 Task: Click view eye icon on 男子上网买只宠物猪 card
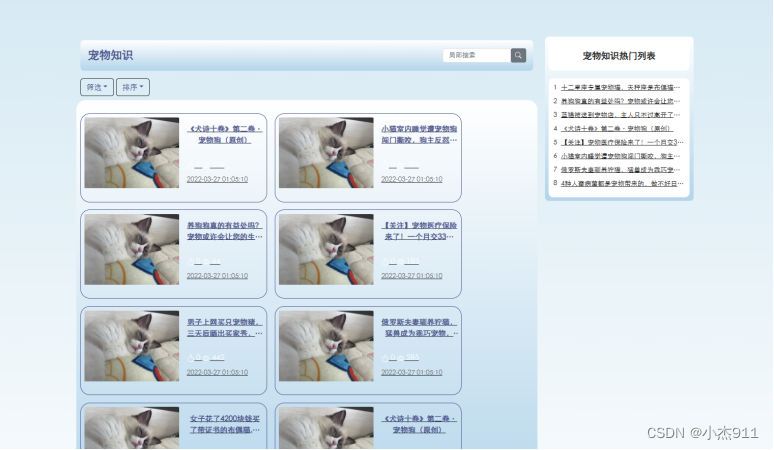(206, 358)
